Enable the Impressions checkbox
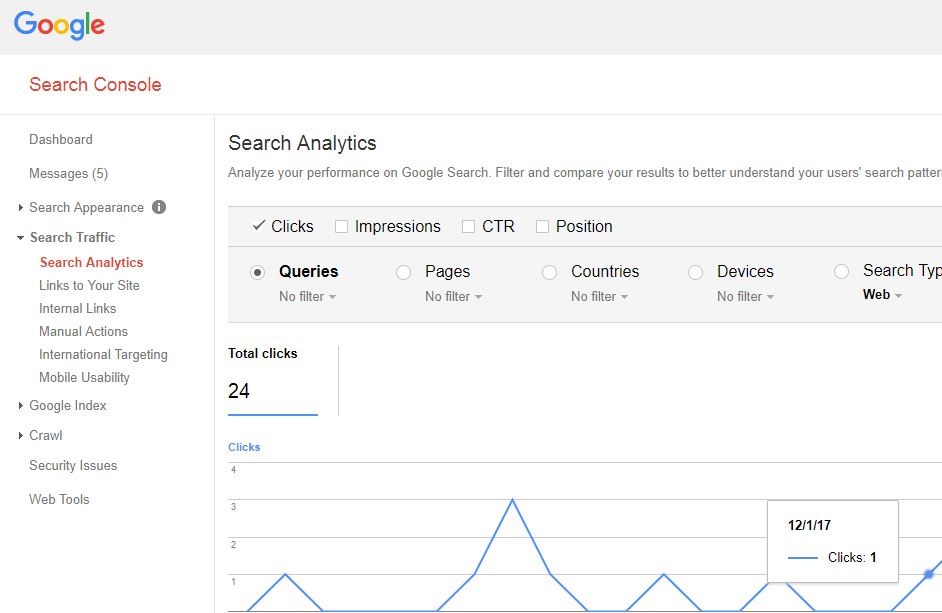Image resolution: width=942 pixels, height=613 pixels. (341, 227)
